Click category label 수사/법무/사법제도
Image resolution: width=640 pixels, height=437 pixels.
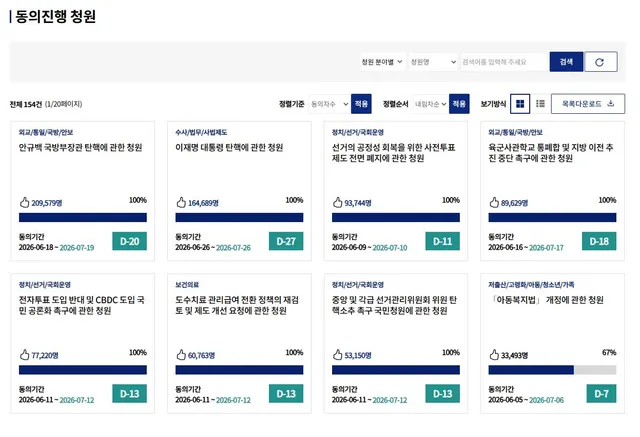click(x=201, y=132)
